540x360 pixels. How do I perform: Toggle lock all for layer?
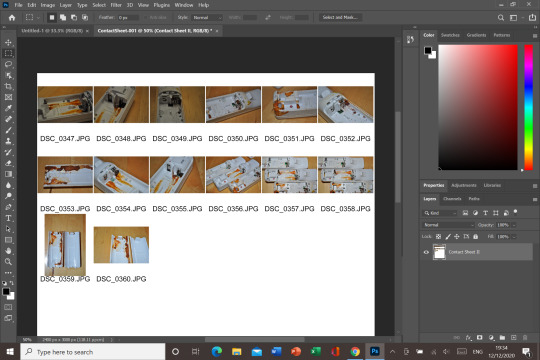(475, 237)
